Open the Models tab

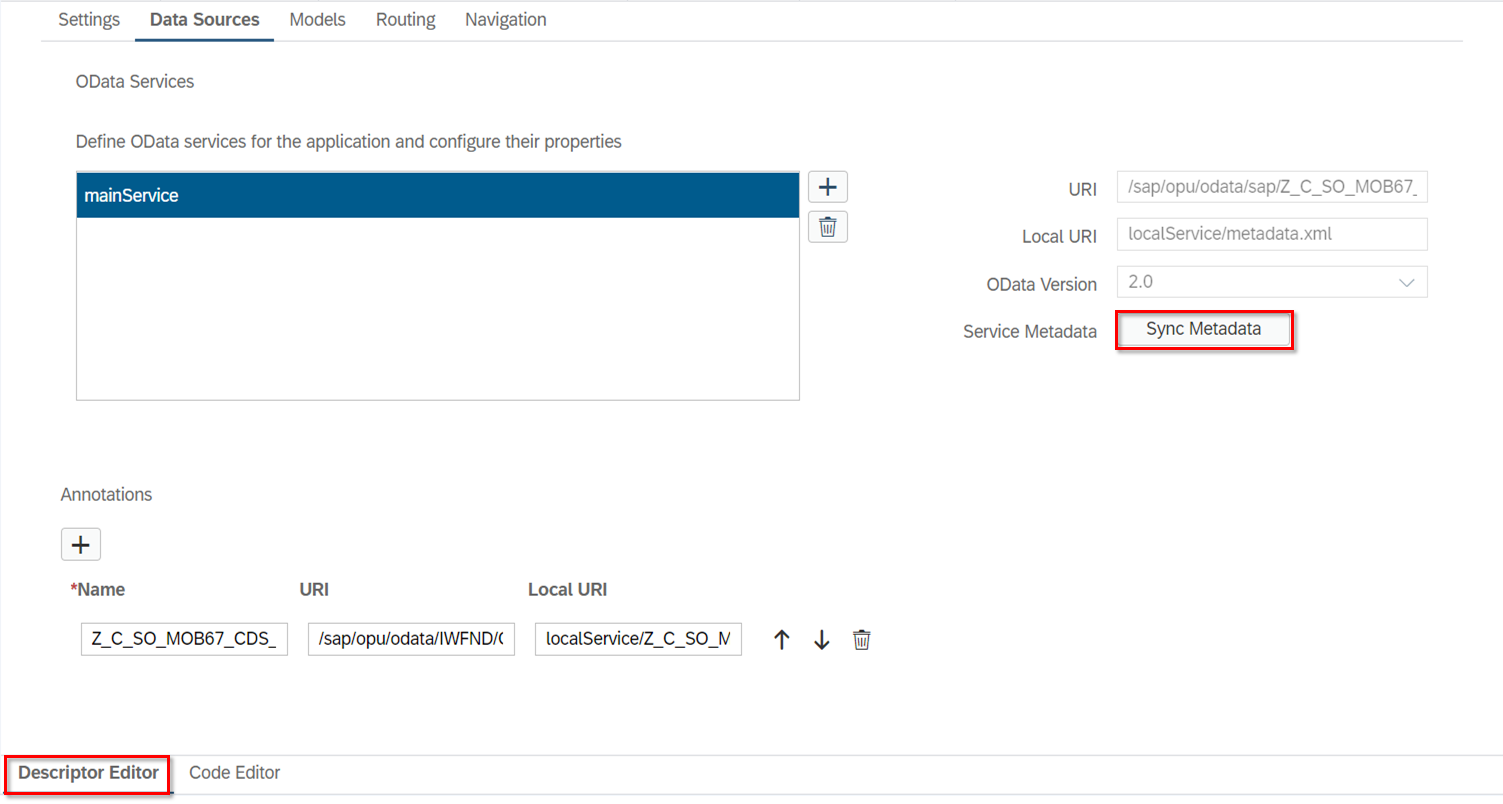pyautogui.click(x=318, y=20)
